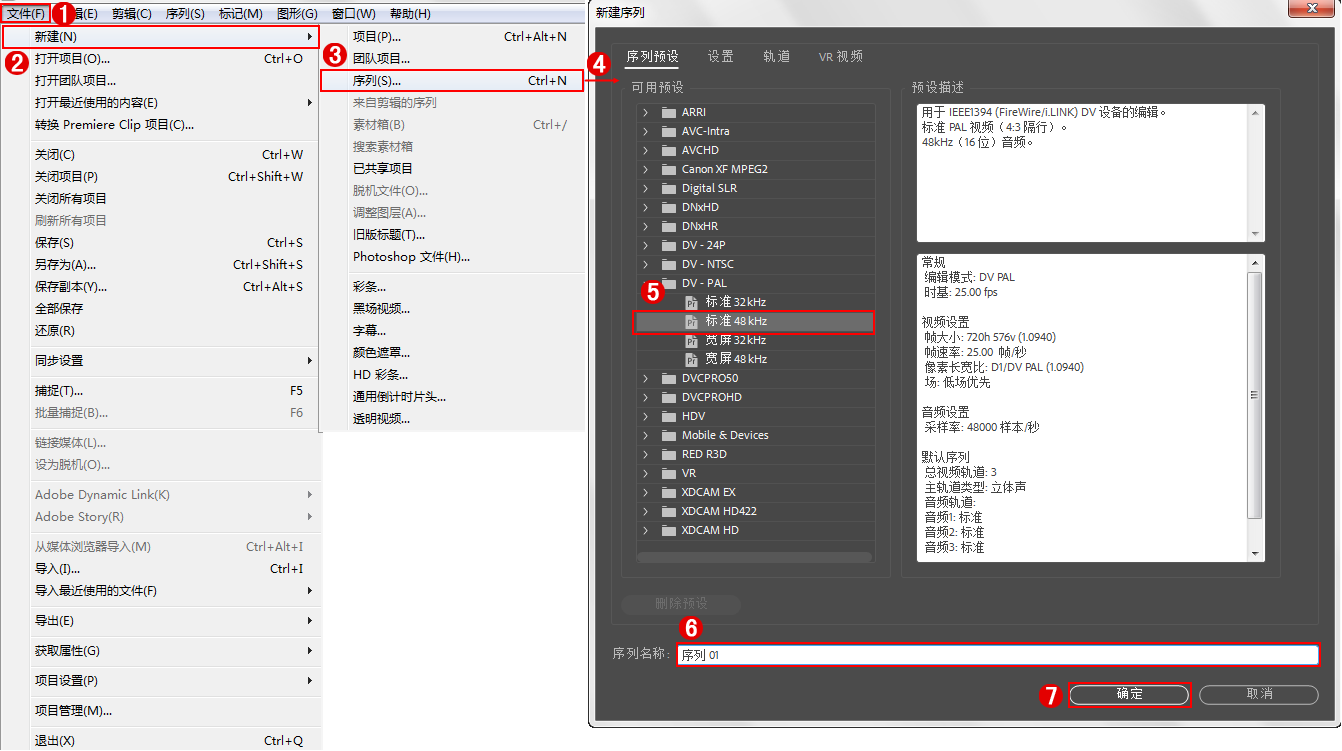Click the 取消 button
Screen dimensions: 1342x751
(x=1259, y=694)
